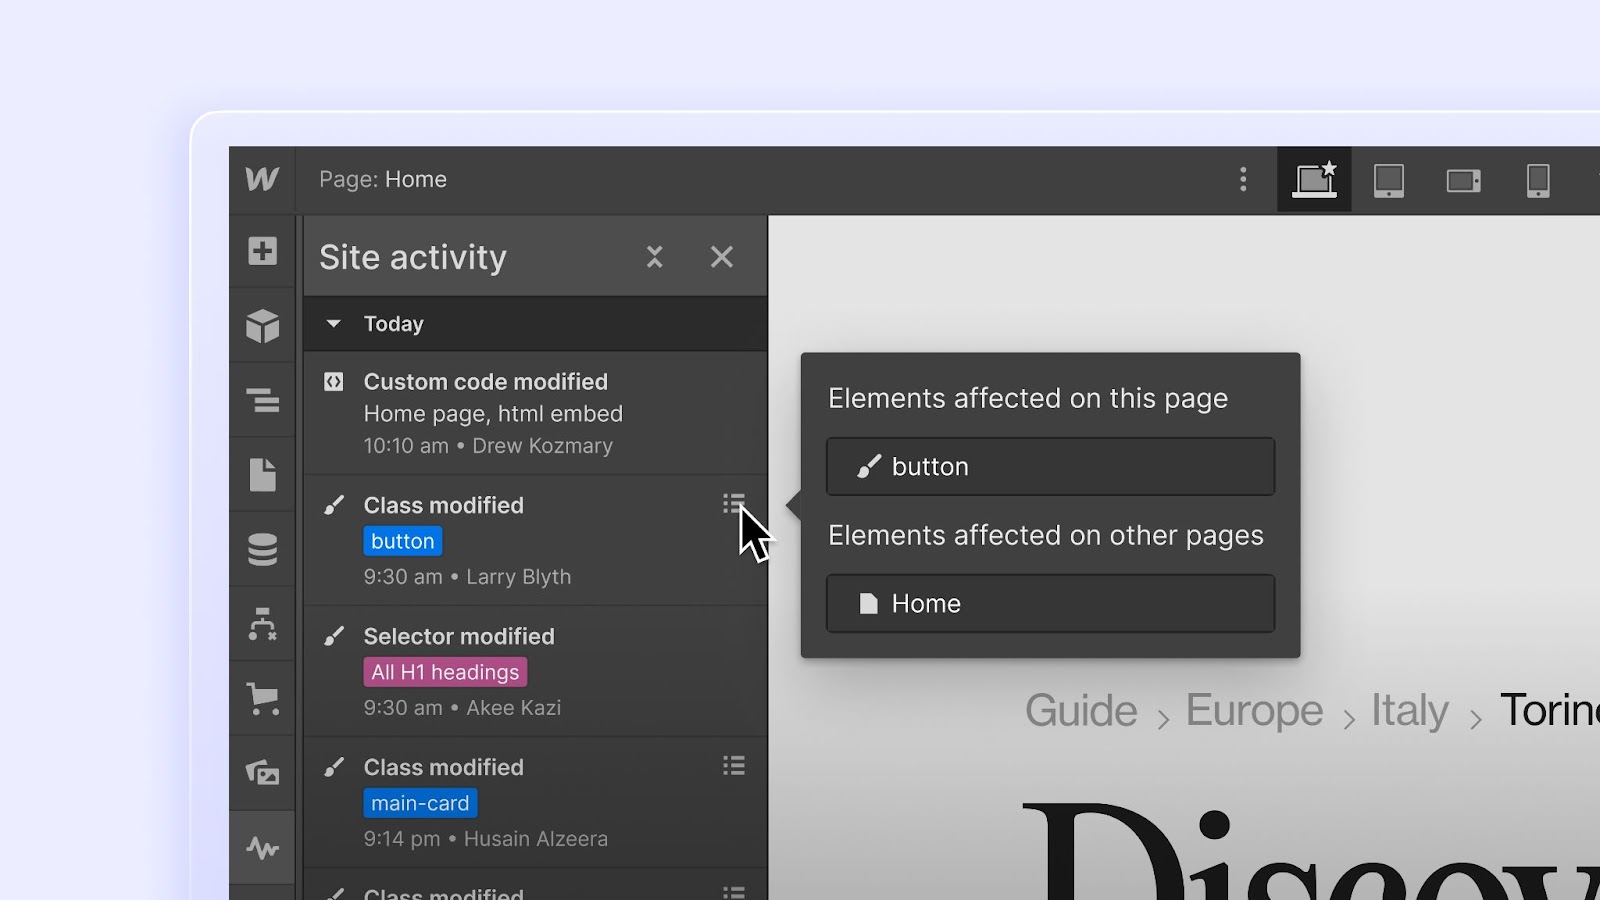Open the Add elements panel
1600x900 pixels.
[263, 251]
